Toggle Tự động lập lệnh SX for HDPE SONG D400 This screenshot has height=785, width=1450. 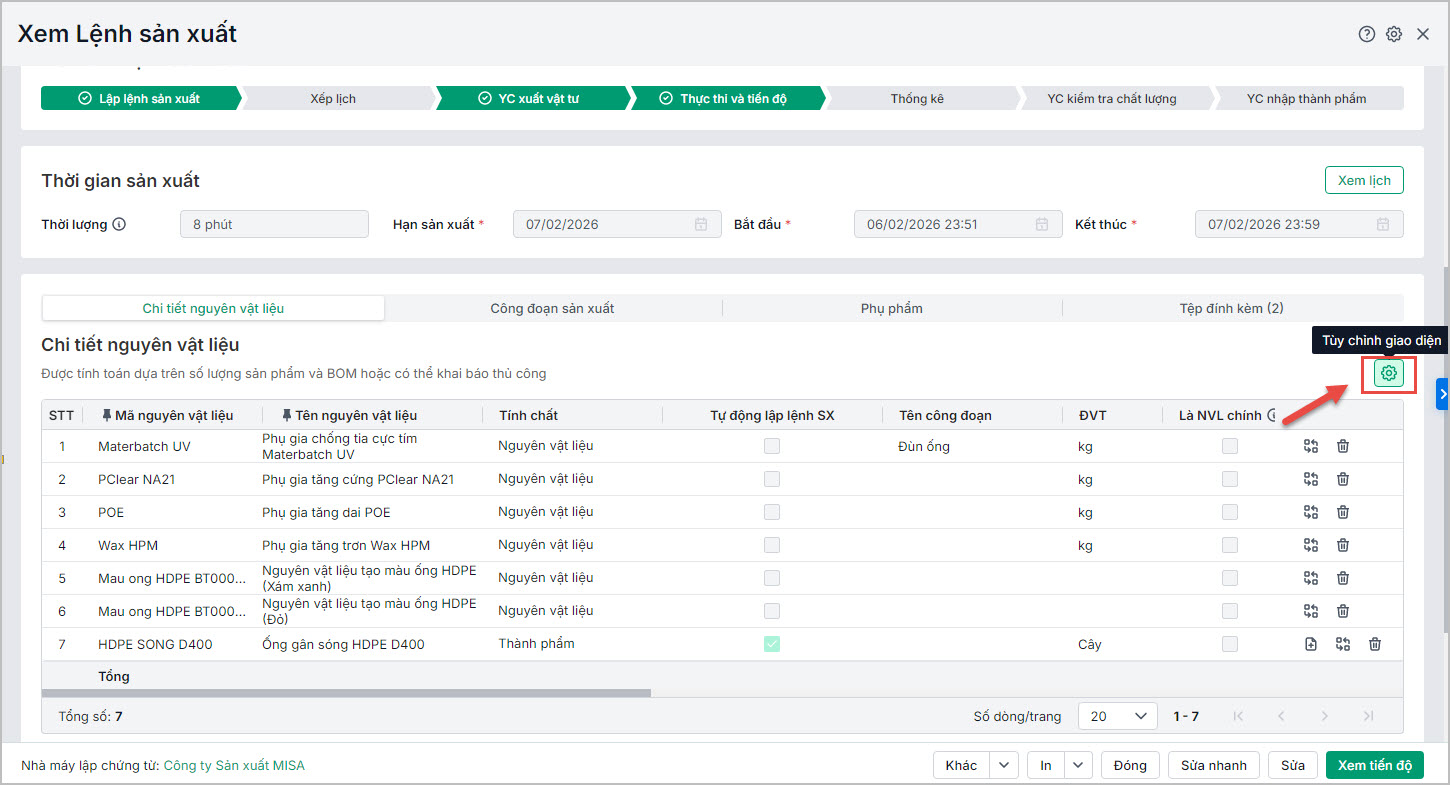click(x=772, y=645)
